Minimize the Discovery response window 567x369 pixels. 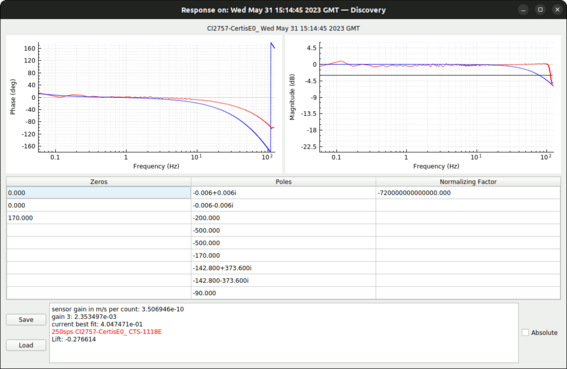point(523,10)
